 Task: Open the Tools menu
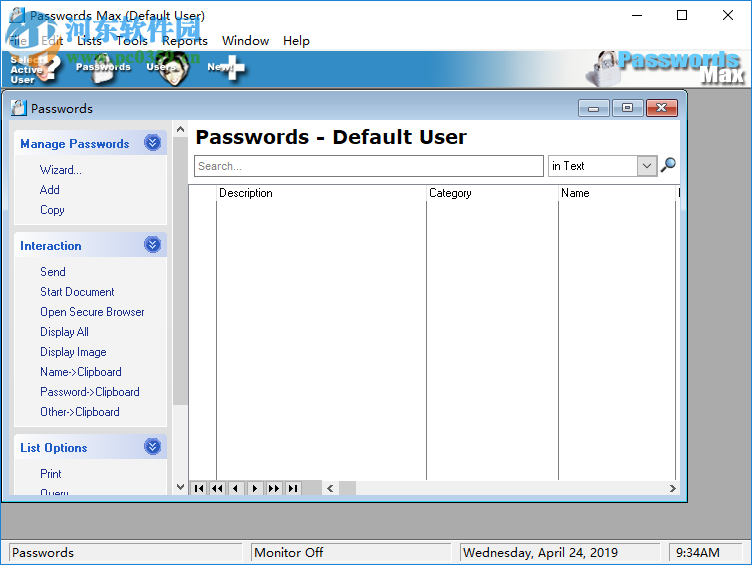click(x=132, y=41)
